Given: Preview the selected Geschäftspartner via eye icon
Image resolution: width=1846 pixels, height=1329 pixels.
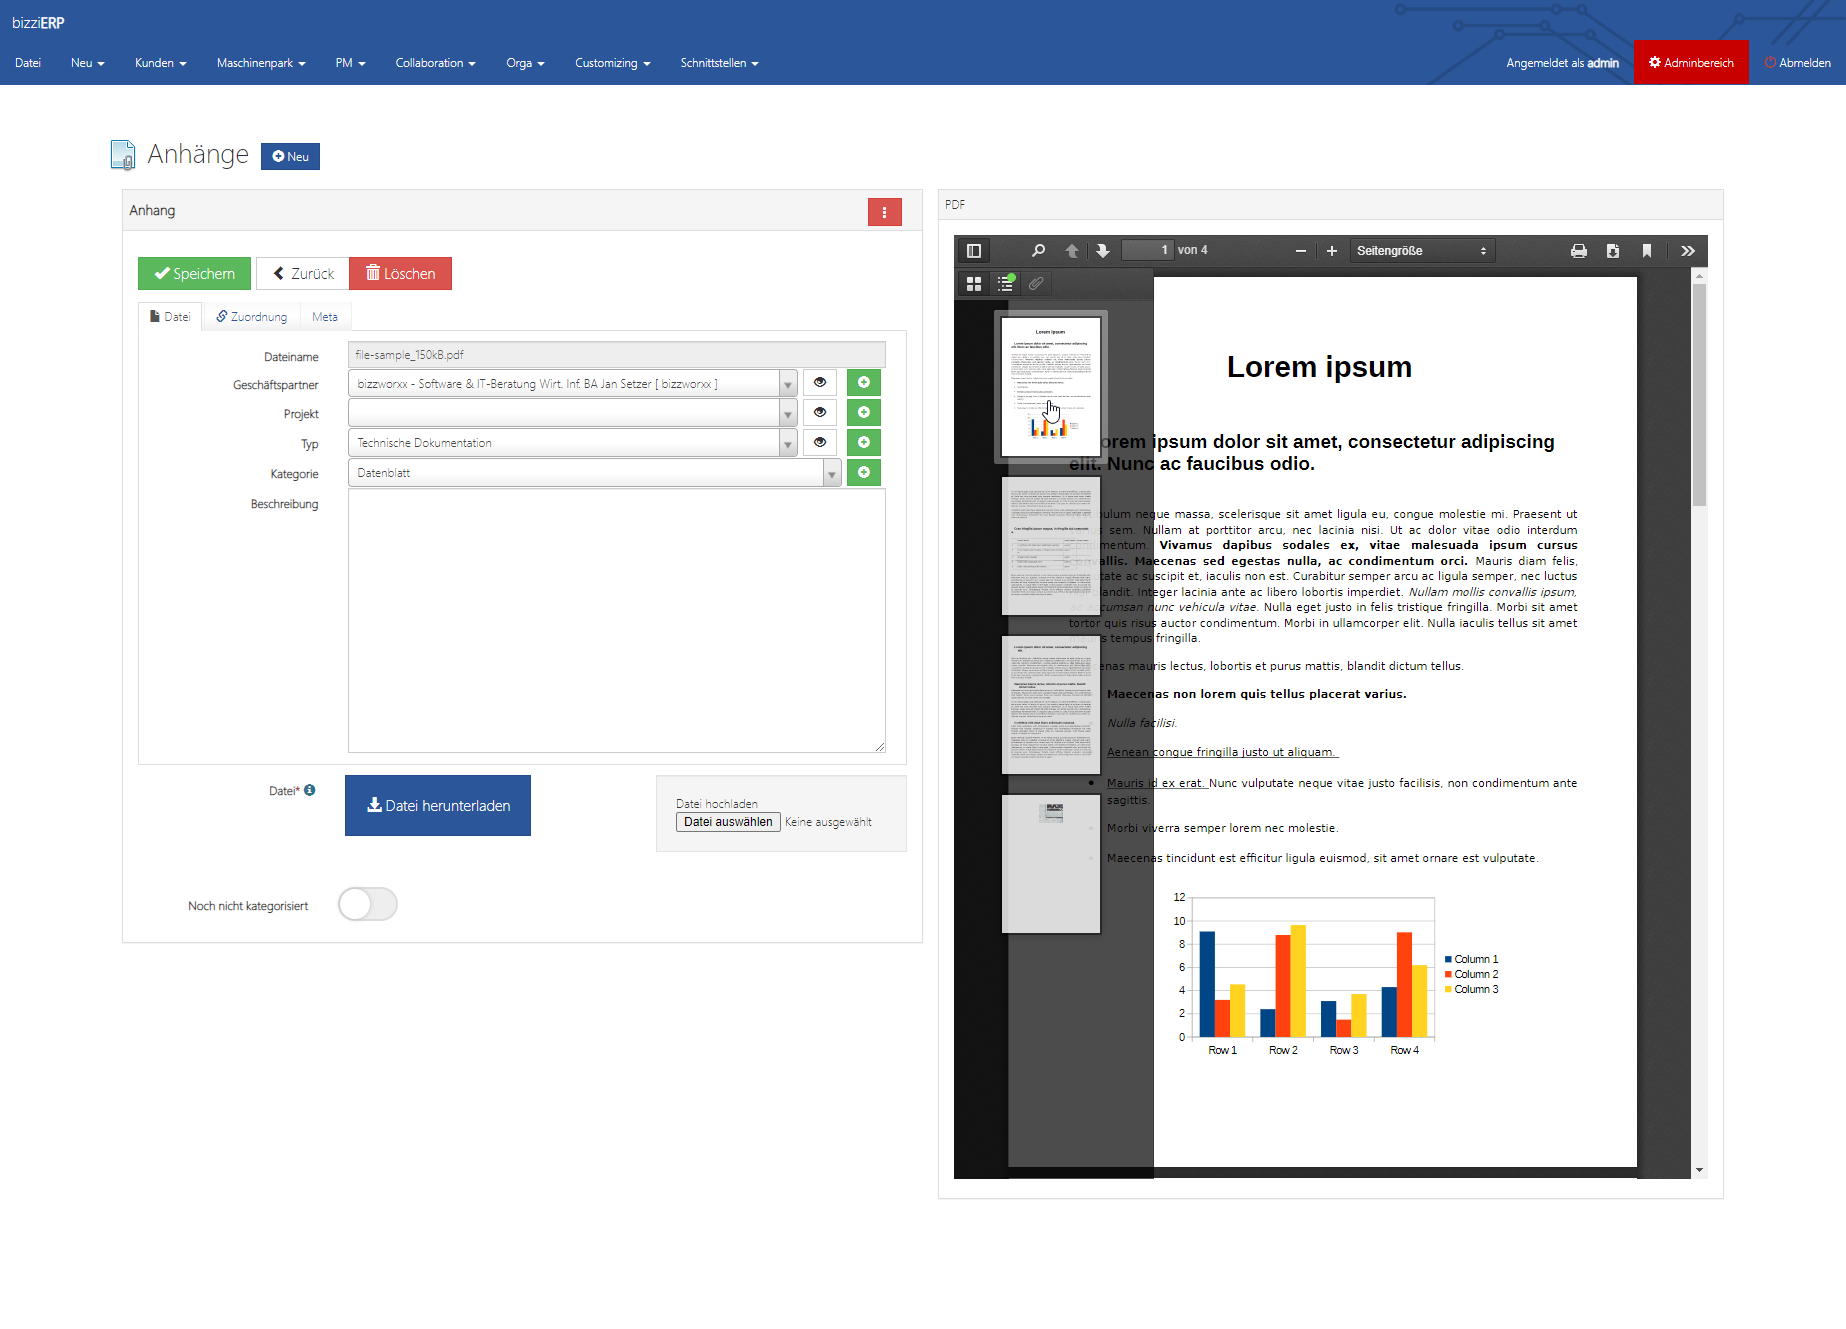Looking at the screenshot, I should click(819, 382).
